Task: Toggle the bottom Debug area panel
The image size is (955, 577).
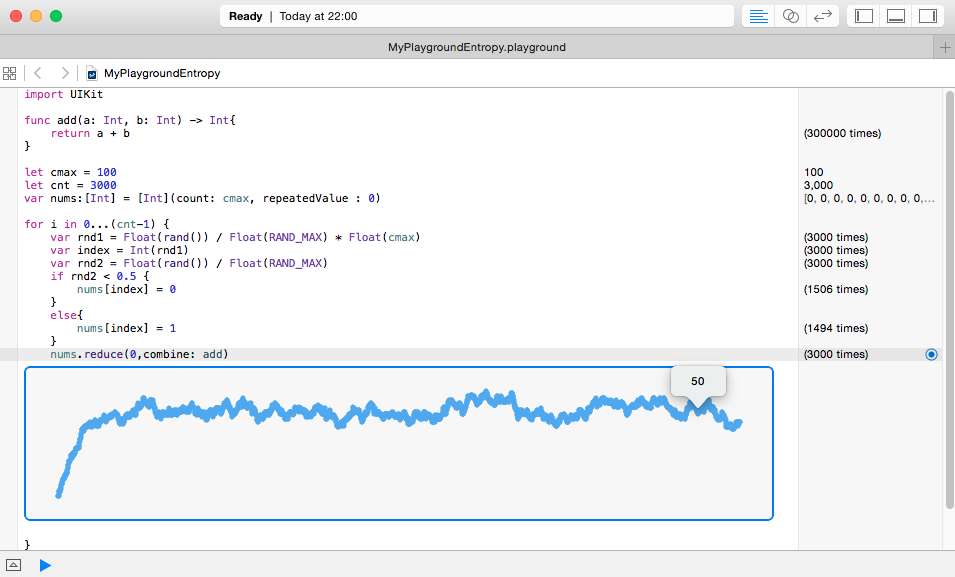Action: tap(896, 16)
